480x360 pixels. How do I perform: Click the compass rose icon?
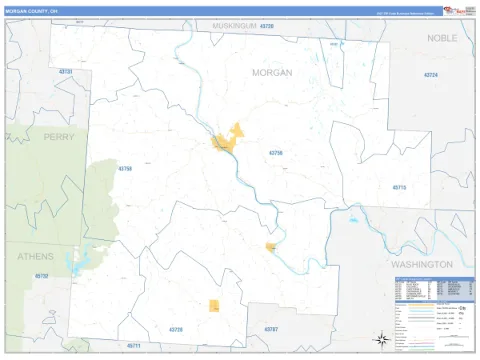382,339
